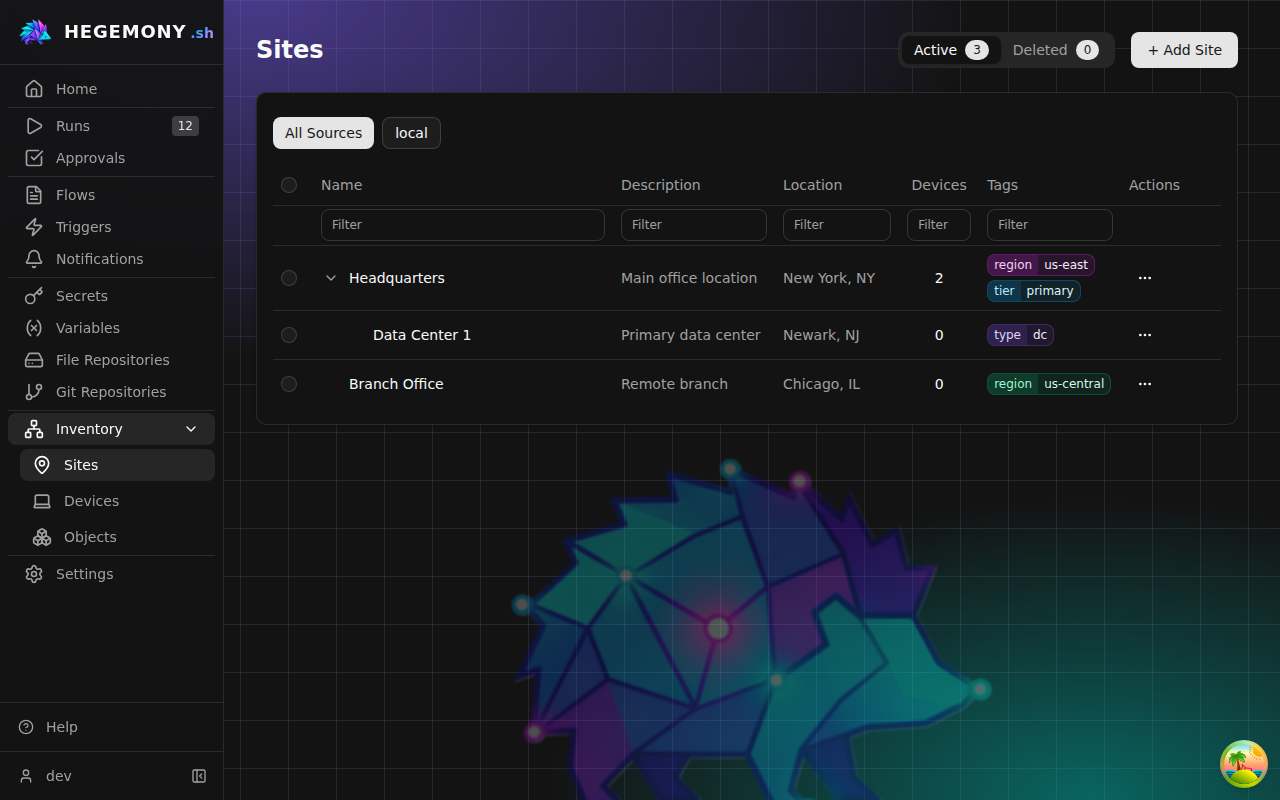1280x800 pixels.
Task: Open Home via its house icon
Action: point(34,89)
